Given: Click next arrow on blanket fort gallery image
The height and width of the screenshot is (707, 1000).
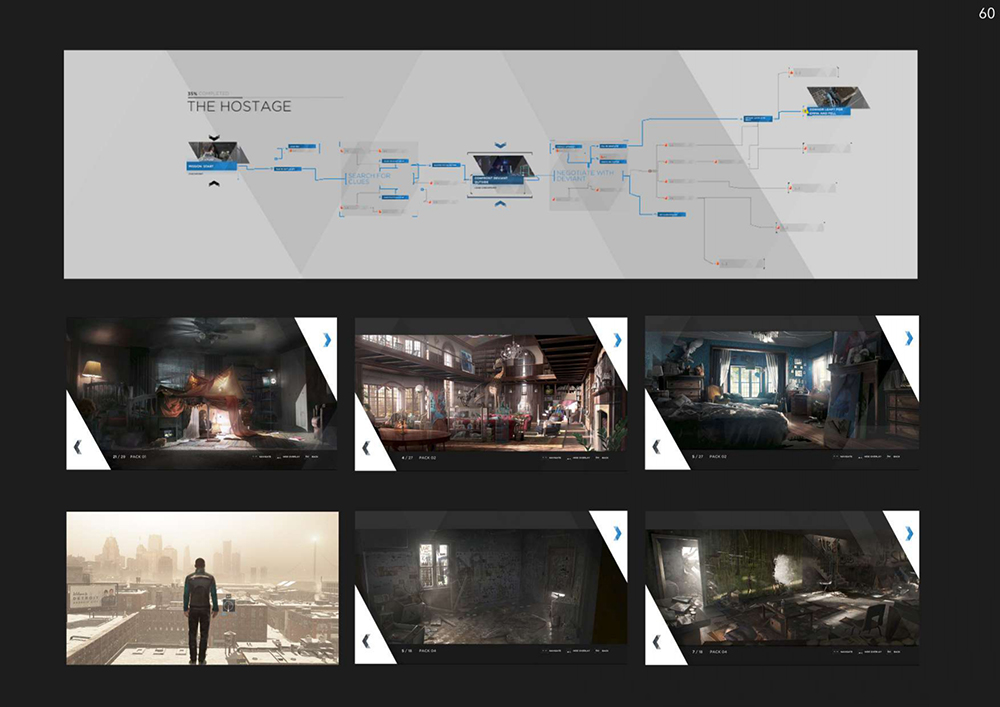Looking at the screenshot, I should pos(327,340).
